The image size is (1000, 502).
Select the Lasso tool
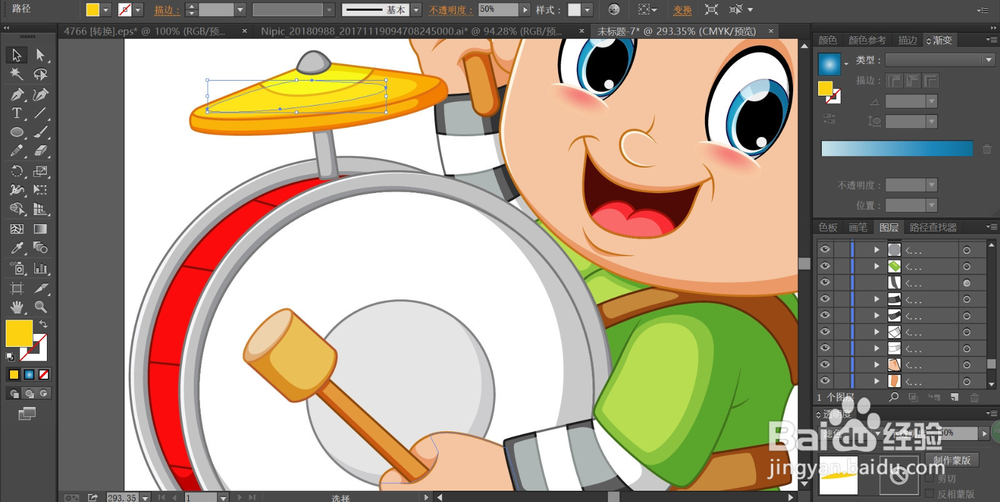pyautogui.click(x=41, y=75)
